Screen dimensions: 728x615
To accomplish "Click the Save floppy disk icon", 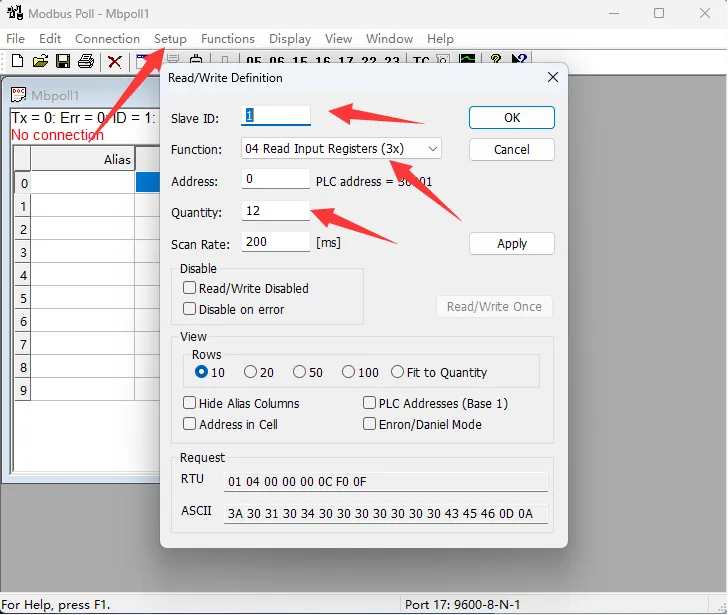I will pyautogui.click(x=63, y=61).
